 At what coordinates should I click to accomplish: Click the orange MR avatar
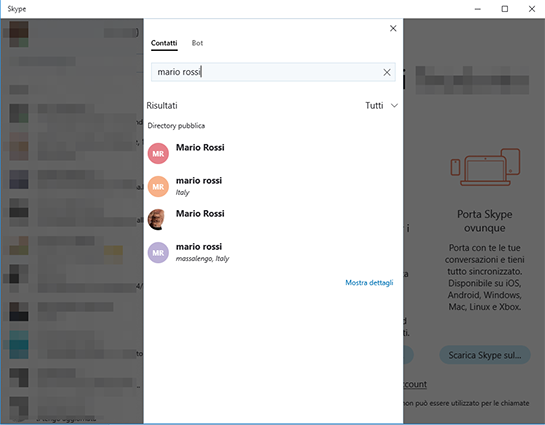point(158,186)
